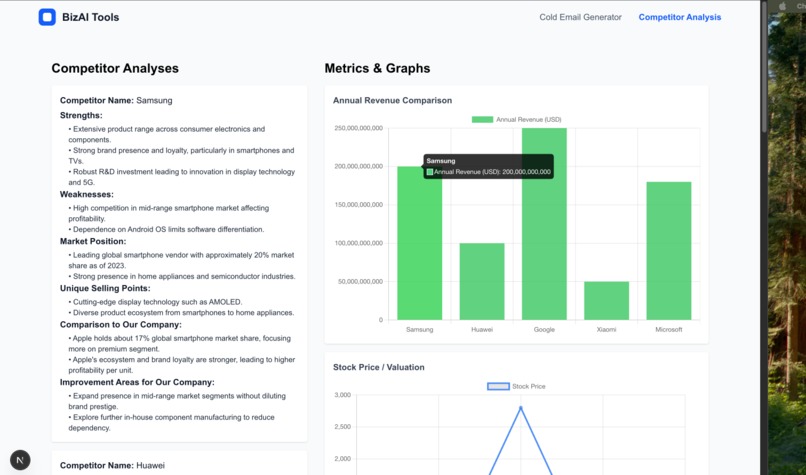This screenshot has width=806, height=475.
Task: Click the "Cutting-edge display technology" bullet
Action: click(155, 302)
